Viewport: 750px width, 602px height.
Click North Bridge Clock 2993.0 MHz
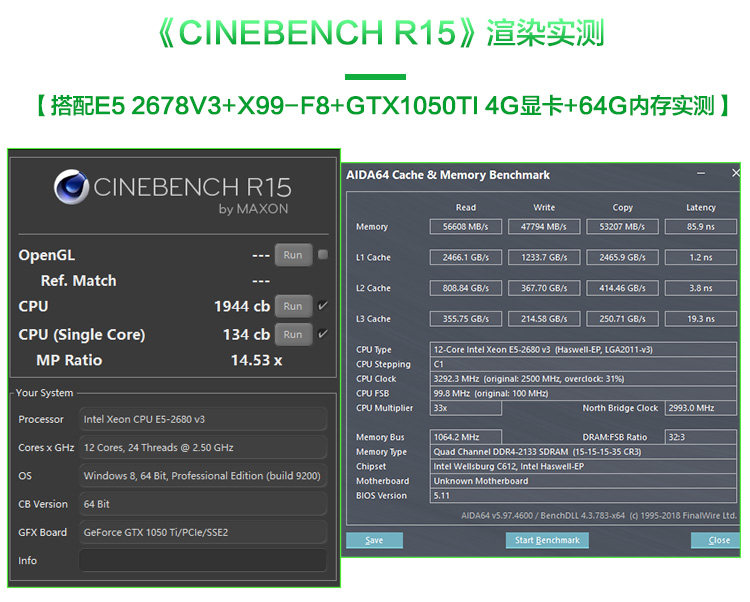tap(701, 408)
